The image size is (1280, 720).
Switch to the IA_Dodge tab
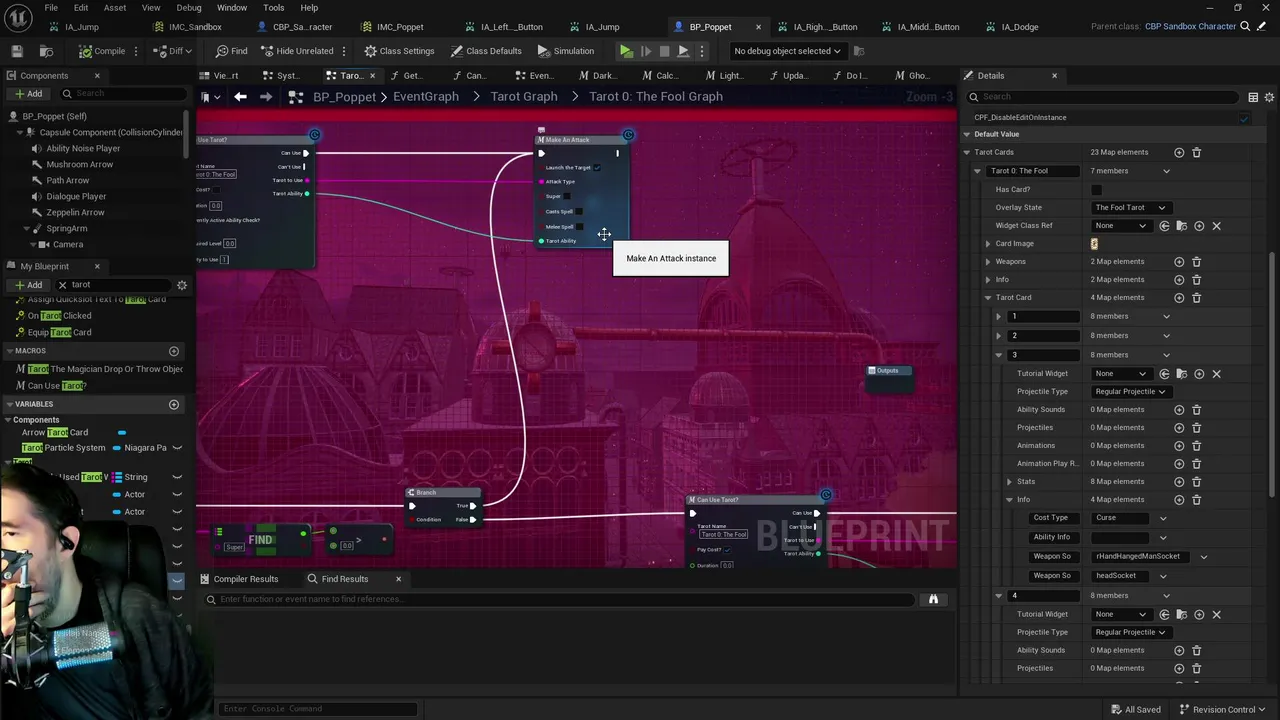click(1020, 27)
